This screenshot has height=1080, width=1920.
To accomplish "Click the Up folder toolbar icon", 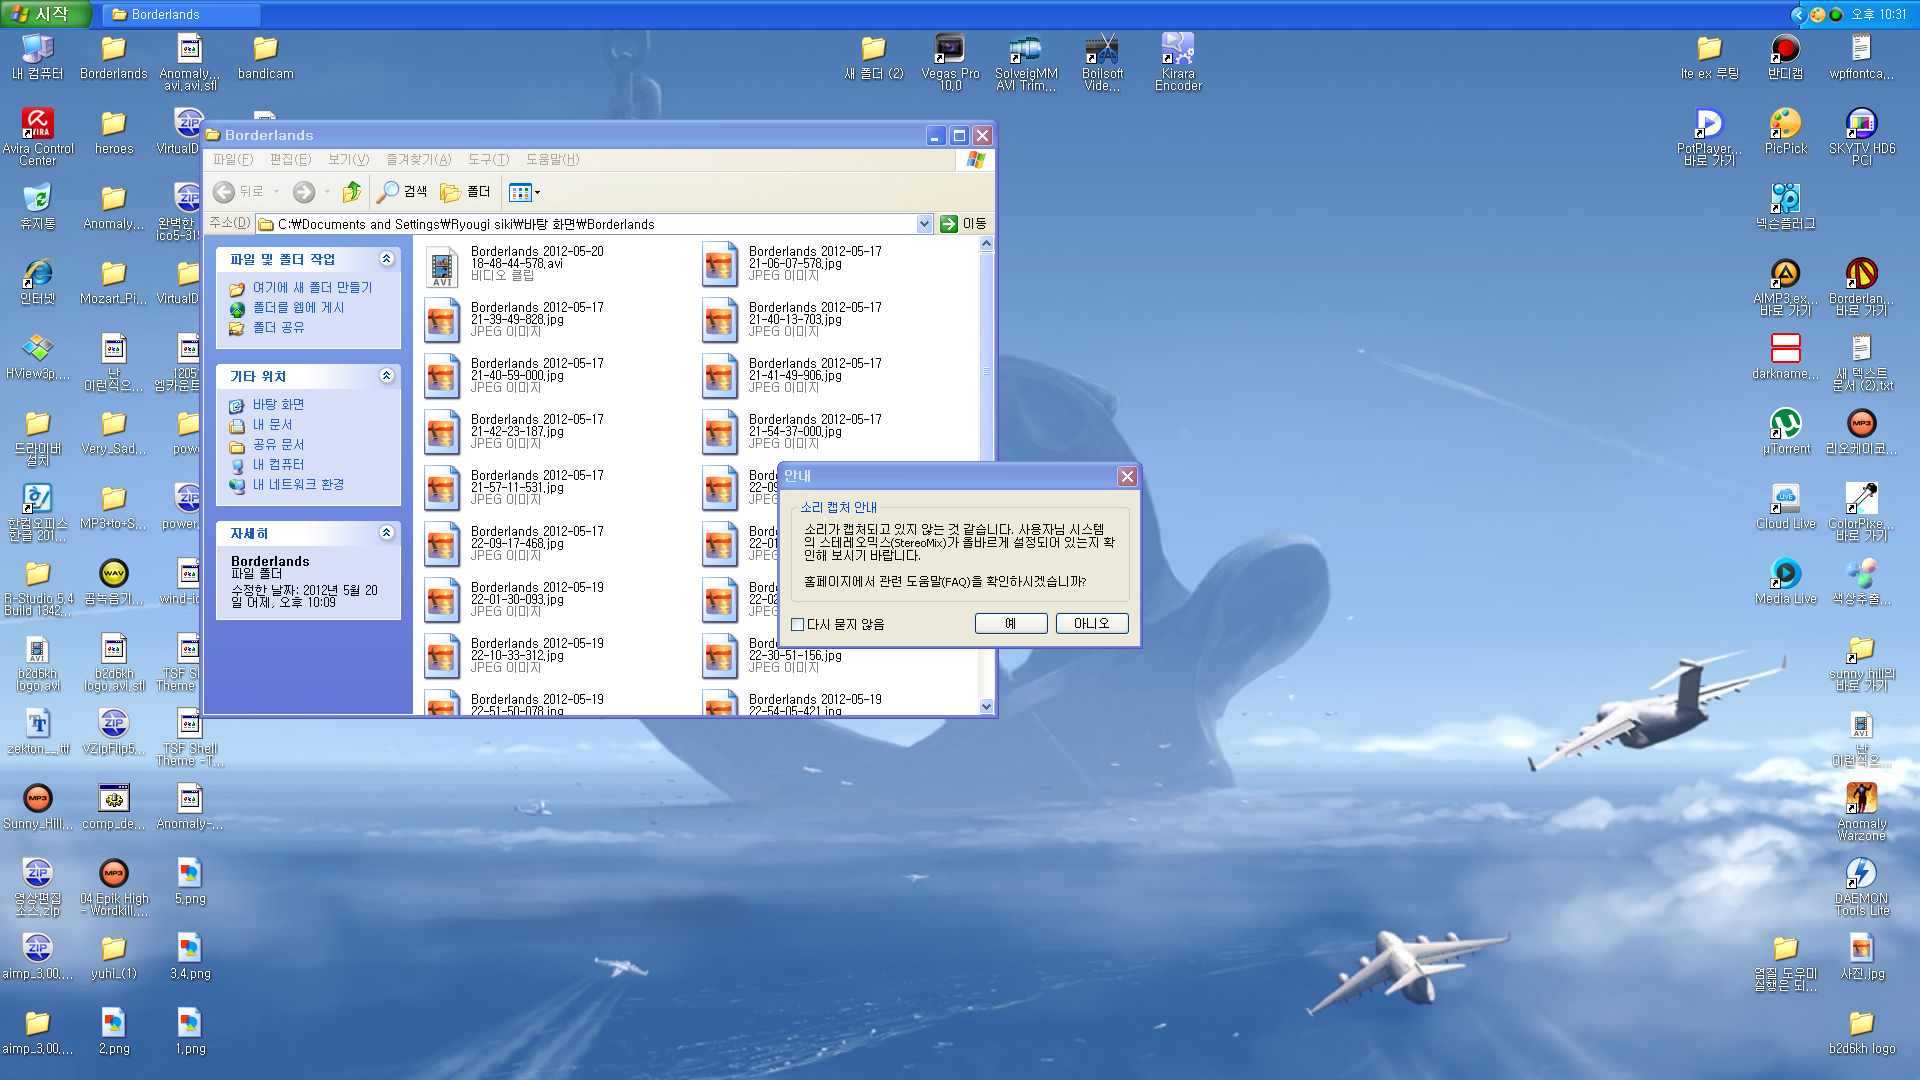I will (x=352, y=192).
